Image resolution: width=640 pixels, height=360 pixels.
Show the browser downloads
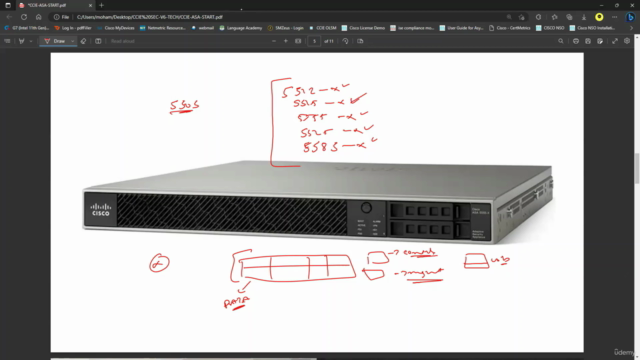click(x=584, y=17)
